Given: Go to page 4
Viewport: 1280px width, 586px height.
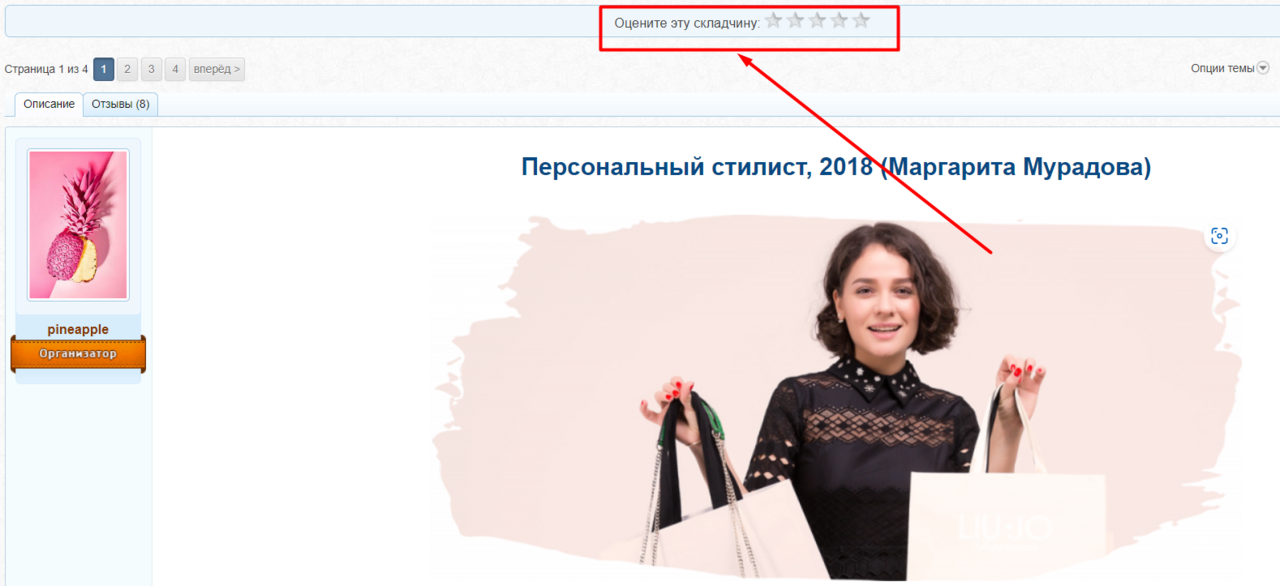Looking at the screenshot, I should (x=175, y=69).
